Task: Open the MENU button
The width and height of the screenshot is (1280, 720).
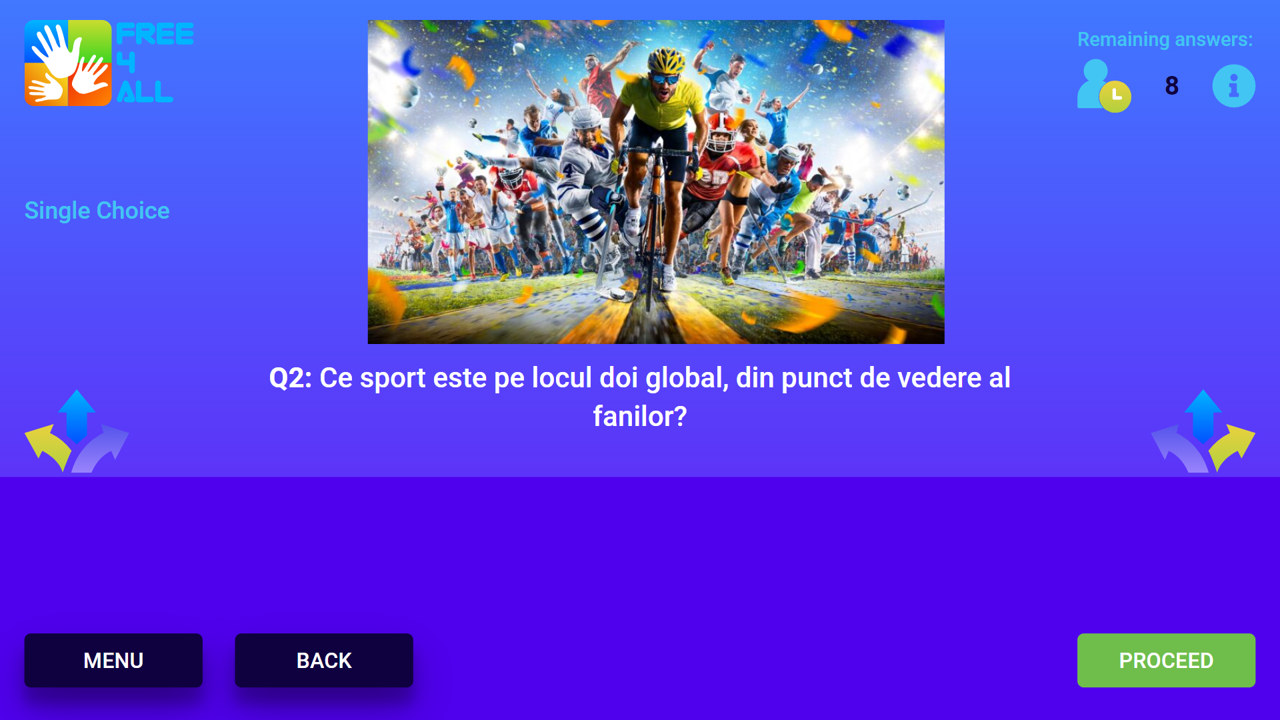Action: point(113,660)
